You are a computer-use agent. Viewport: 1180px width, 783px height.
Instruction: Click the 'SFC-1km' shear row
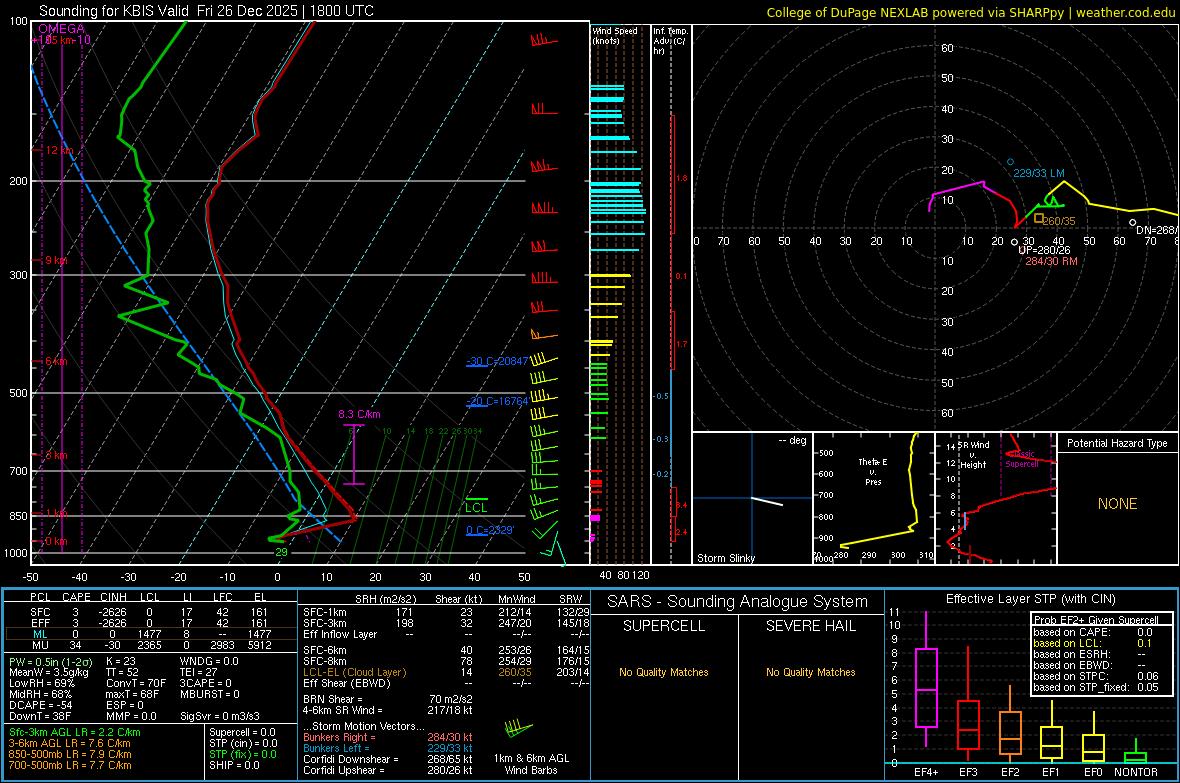coord(446,613)
